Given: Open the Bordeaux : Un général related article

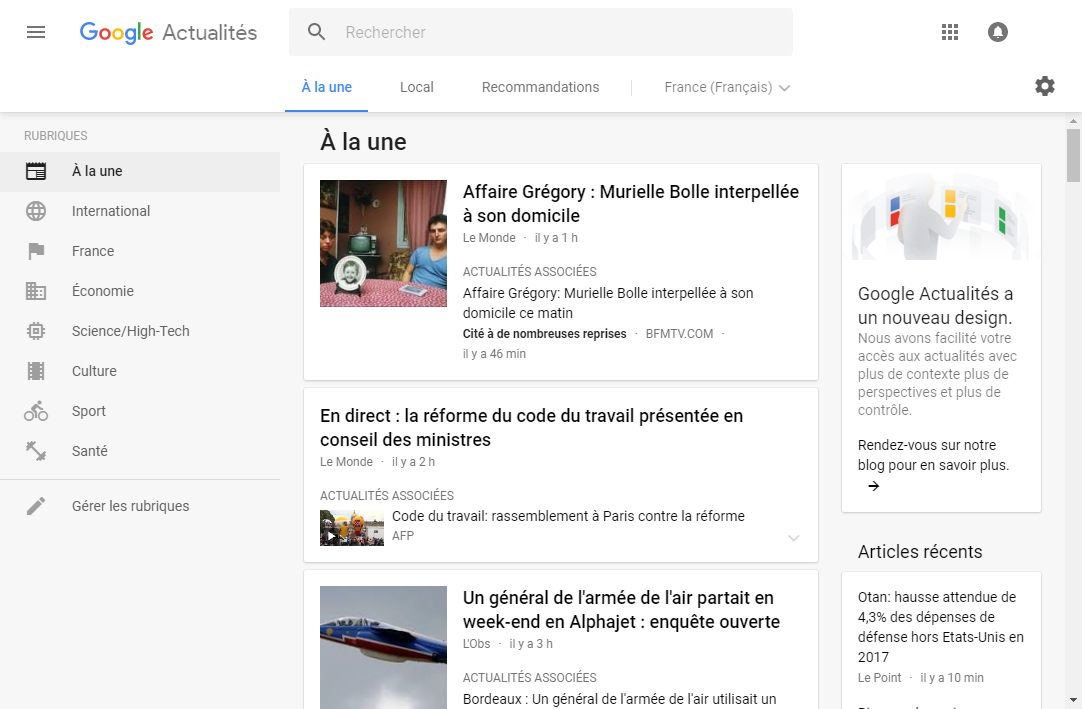Looking at the screenshot, I should (620, 699).
